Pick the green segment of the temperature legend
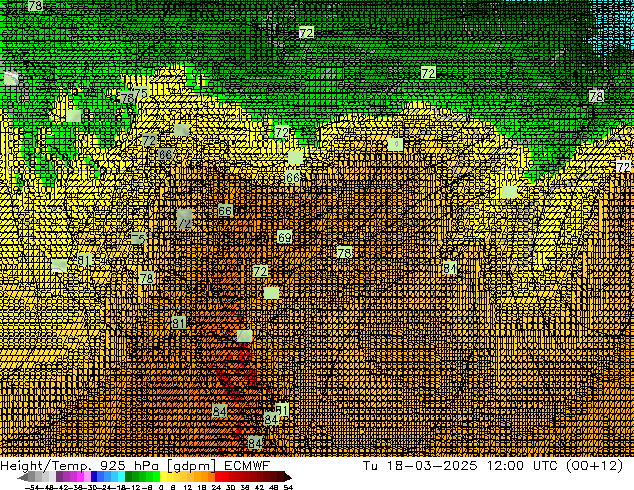Screen dimensions: 634x490 click(x=142, y=477)
